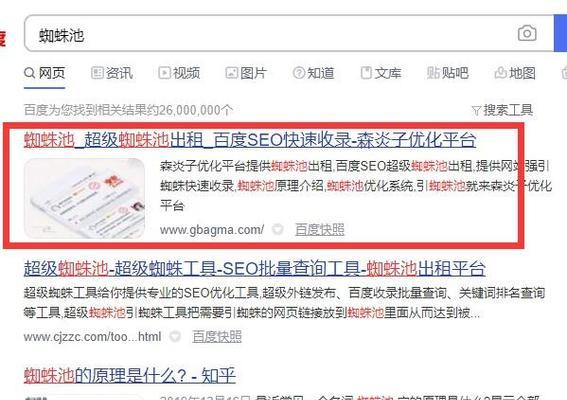The image size is (567, 400).
Task: Click the blue Baidu search button
Action: 560,34
